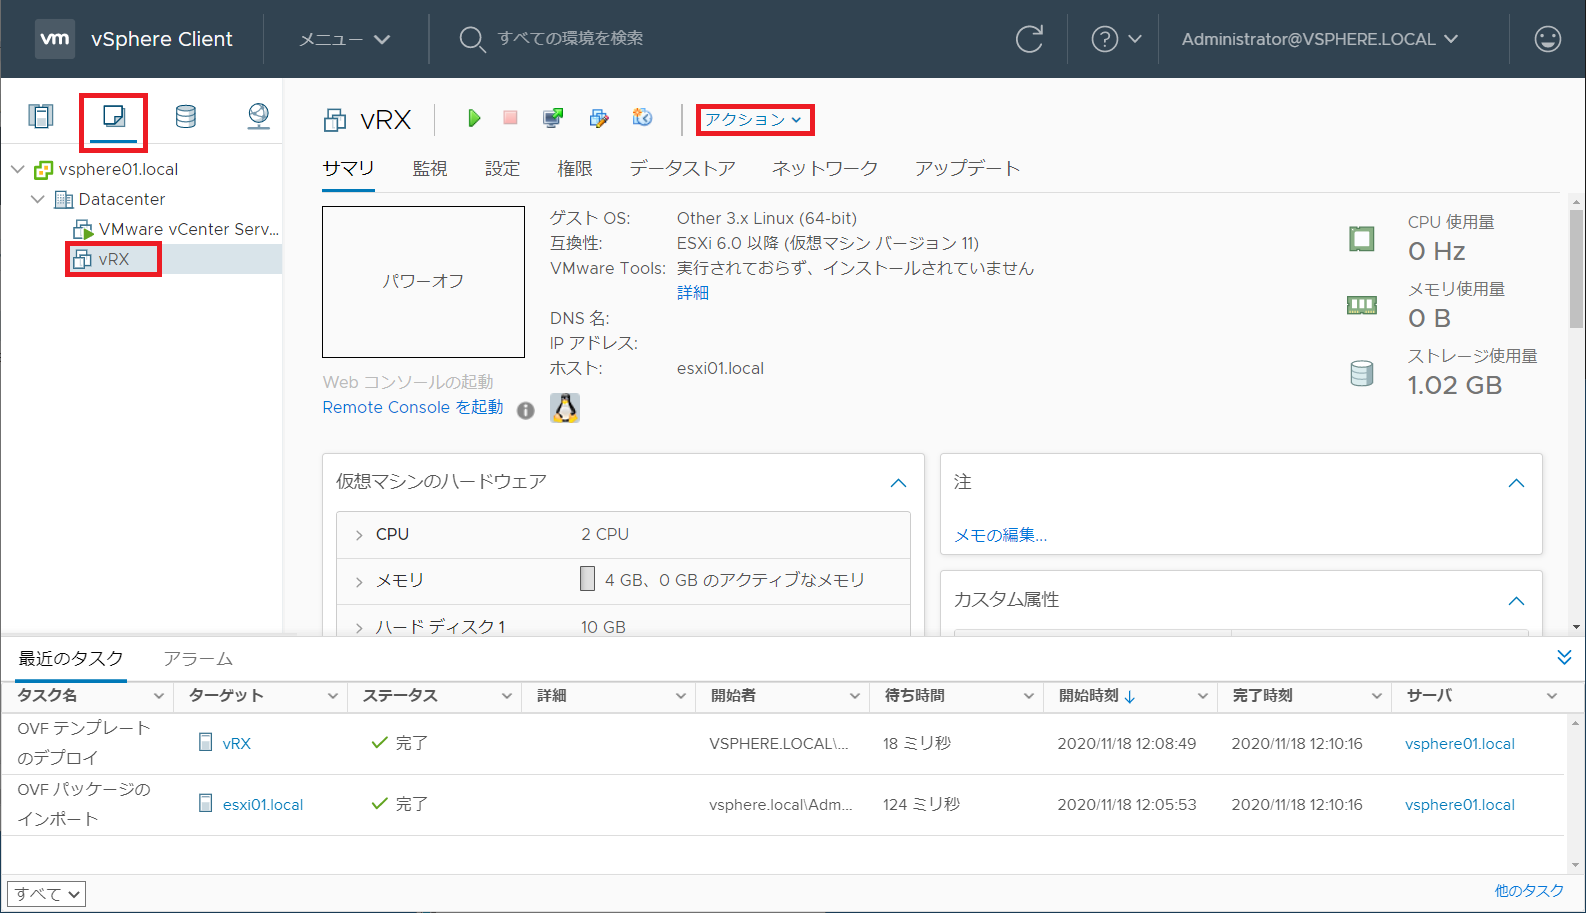
Task: Launch console toolbar icon for vRX
Action: tap(552, 118)
